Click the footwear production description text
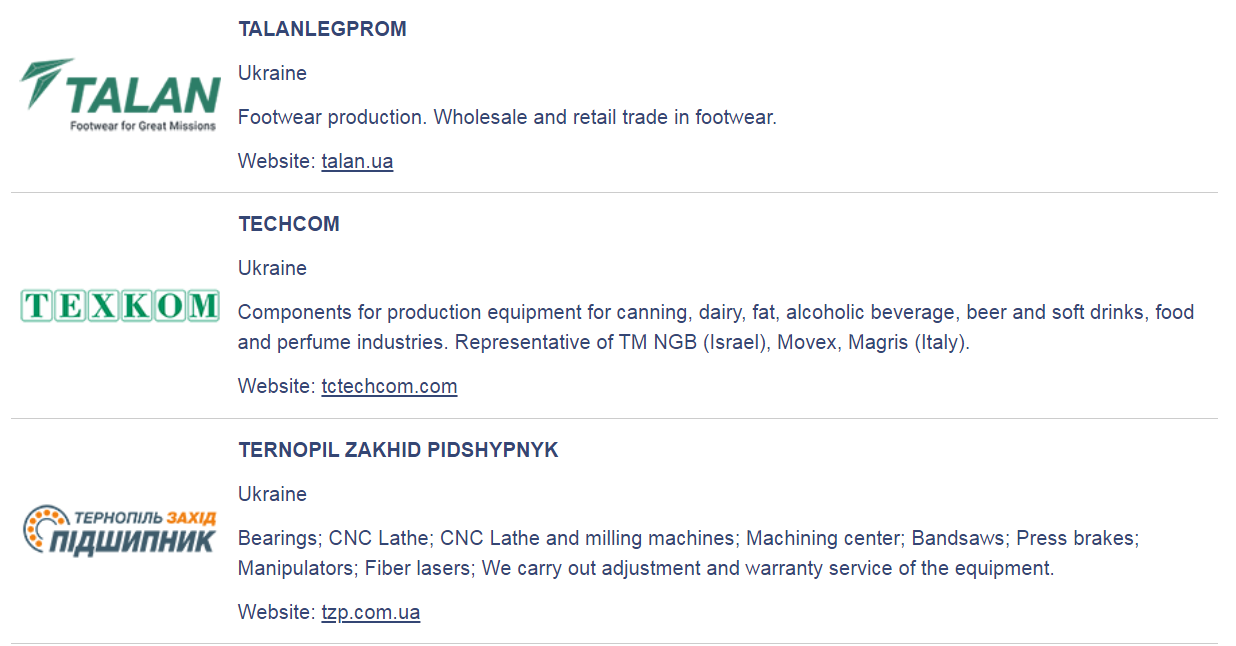Viewport: 1236px width, 646px height. [x=507, y=117]
